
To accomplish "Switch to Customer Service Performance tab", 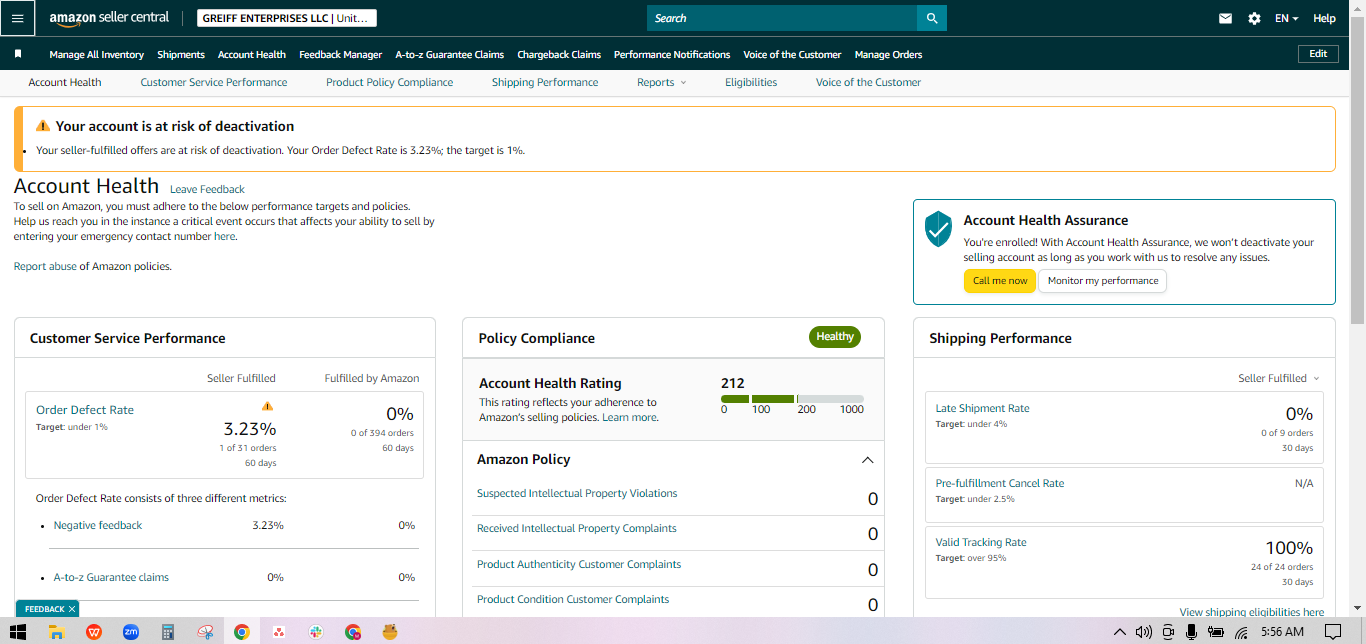I will click(x=214, y=82).
